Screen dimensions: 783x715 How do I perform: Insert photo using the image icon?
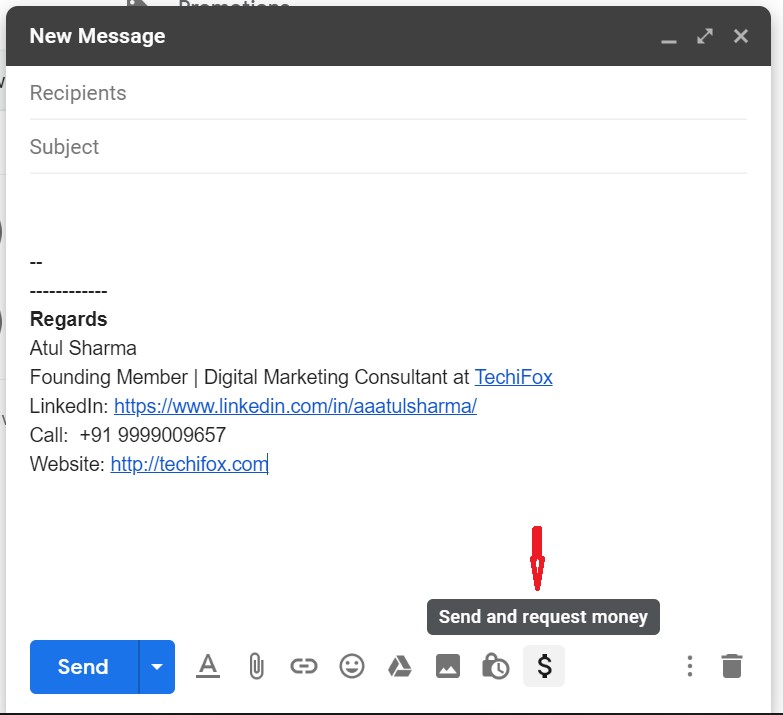[448, 667]
